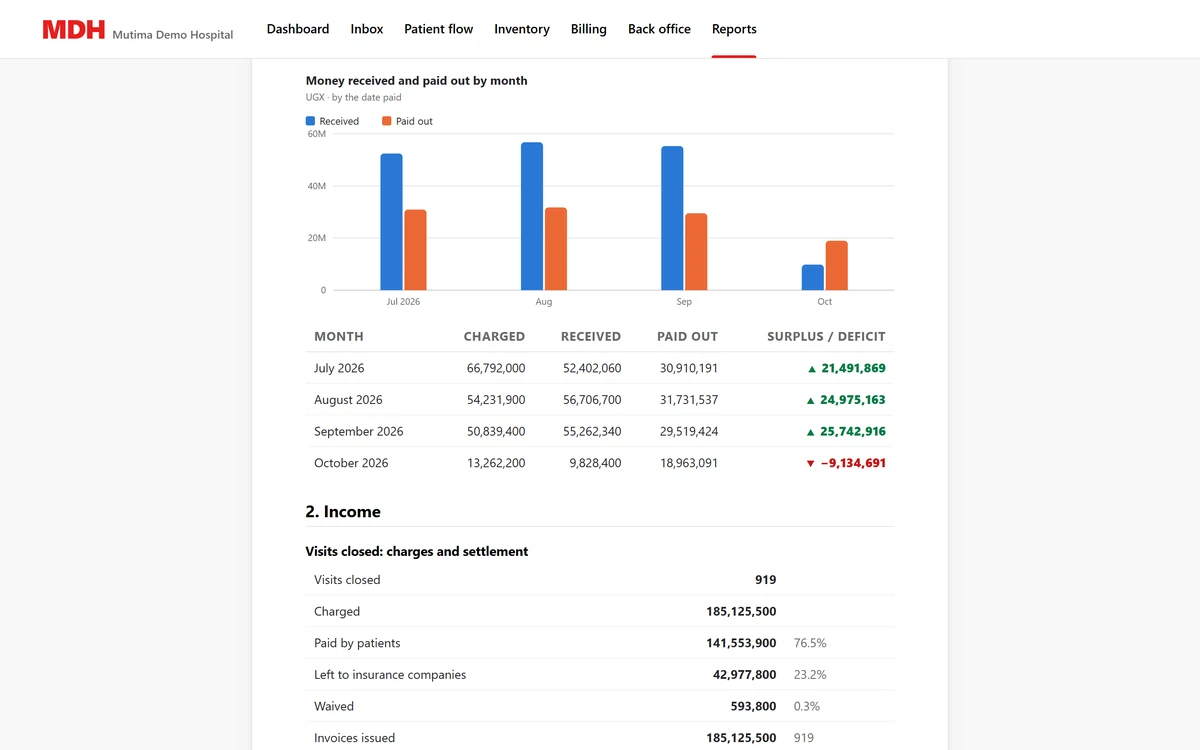Screen dimensions: 1200x750
Task: Click red down triangle beside −9,134,691
Action: [811, 463]
